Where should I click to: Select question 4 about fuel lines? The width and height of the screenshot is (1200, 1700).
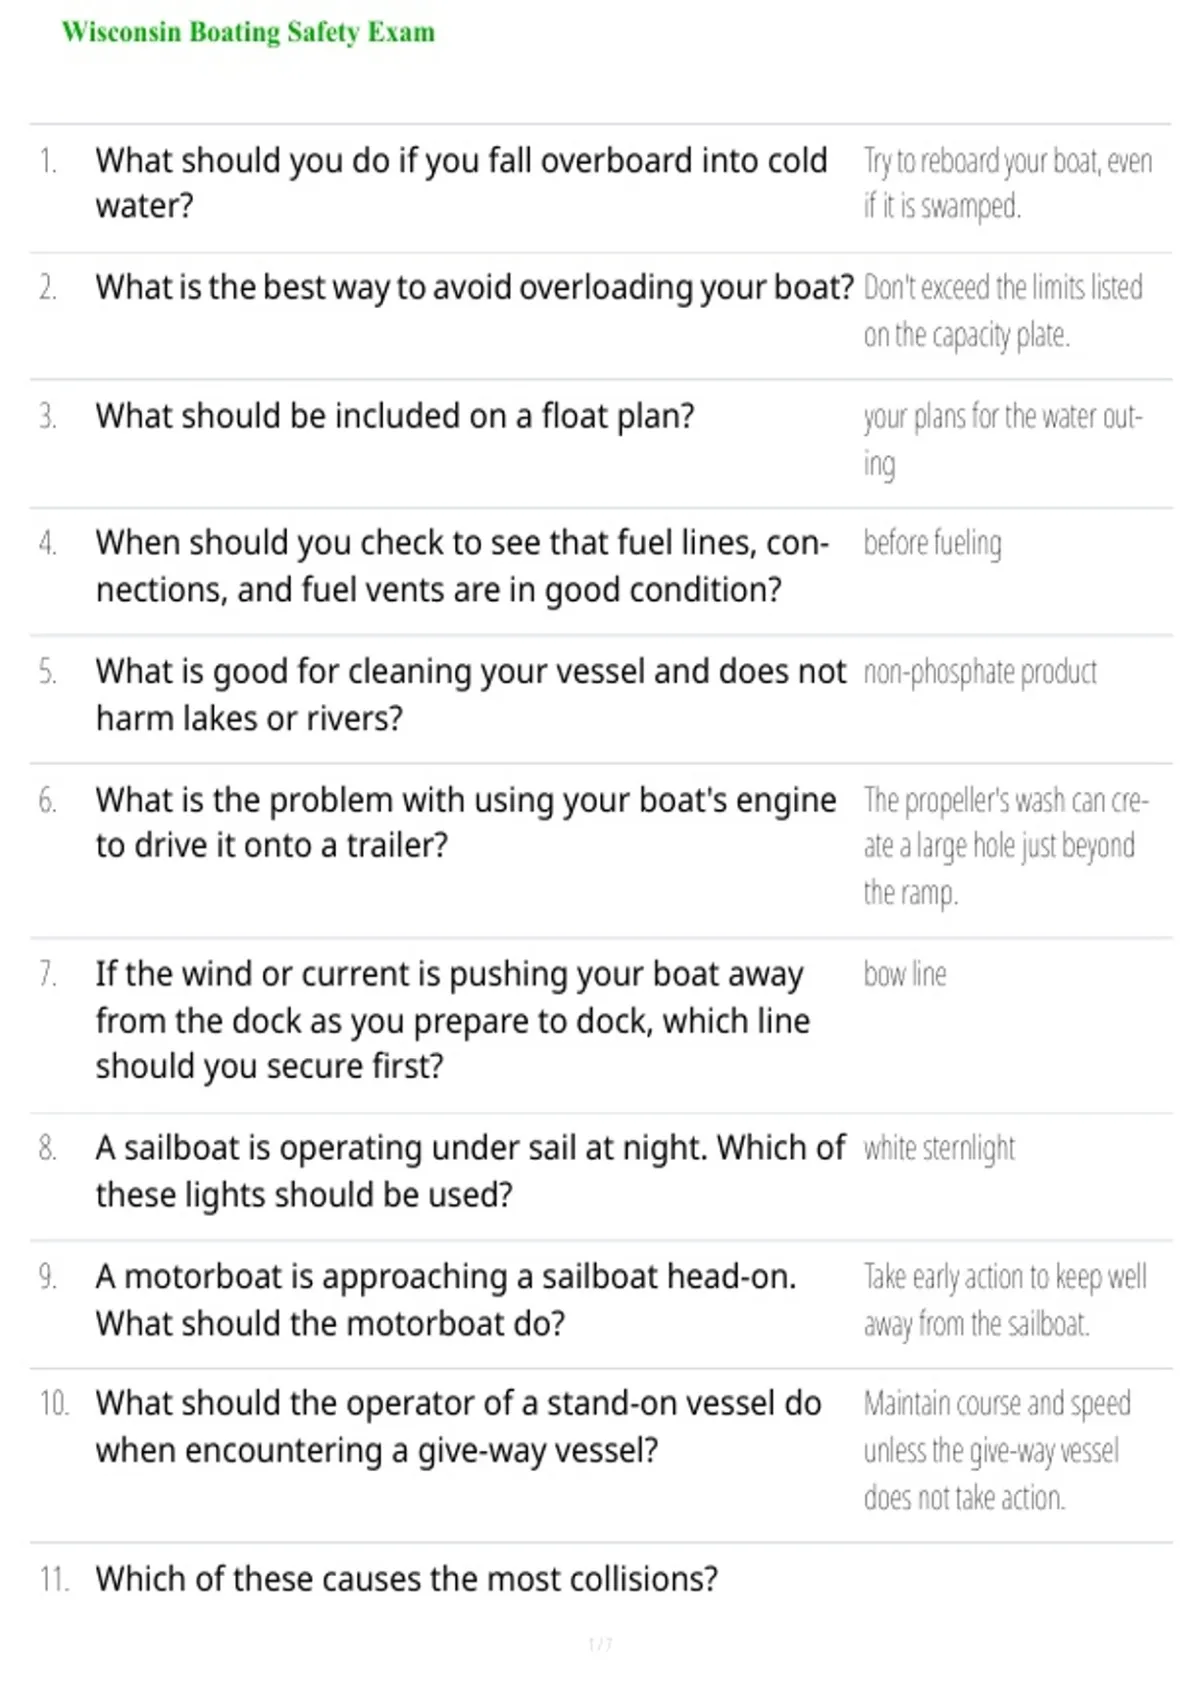point(462,566)
